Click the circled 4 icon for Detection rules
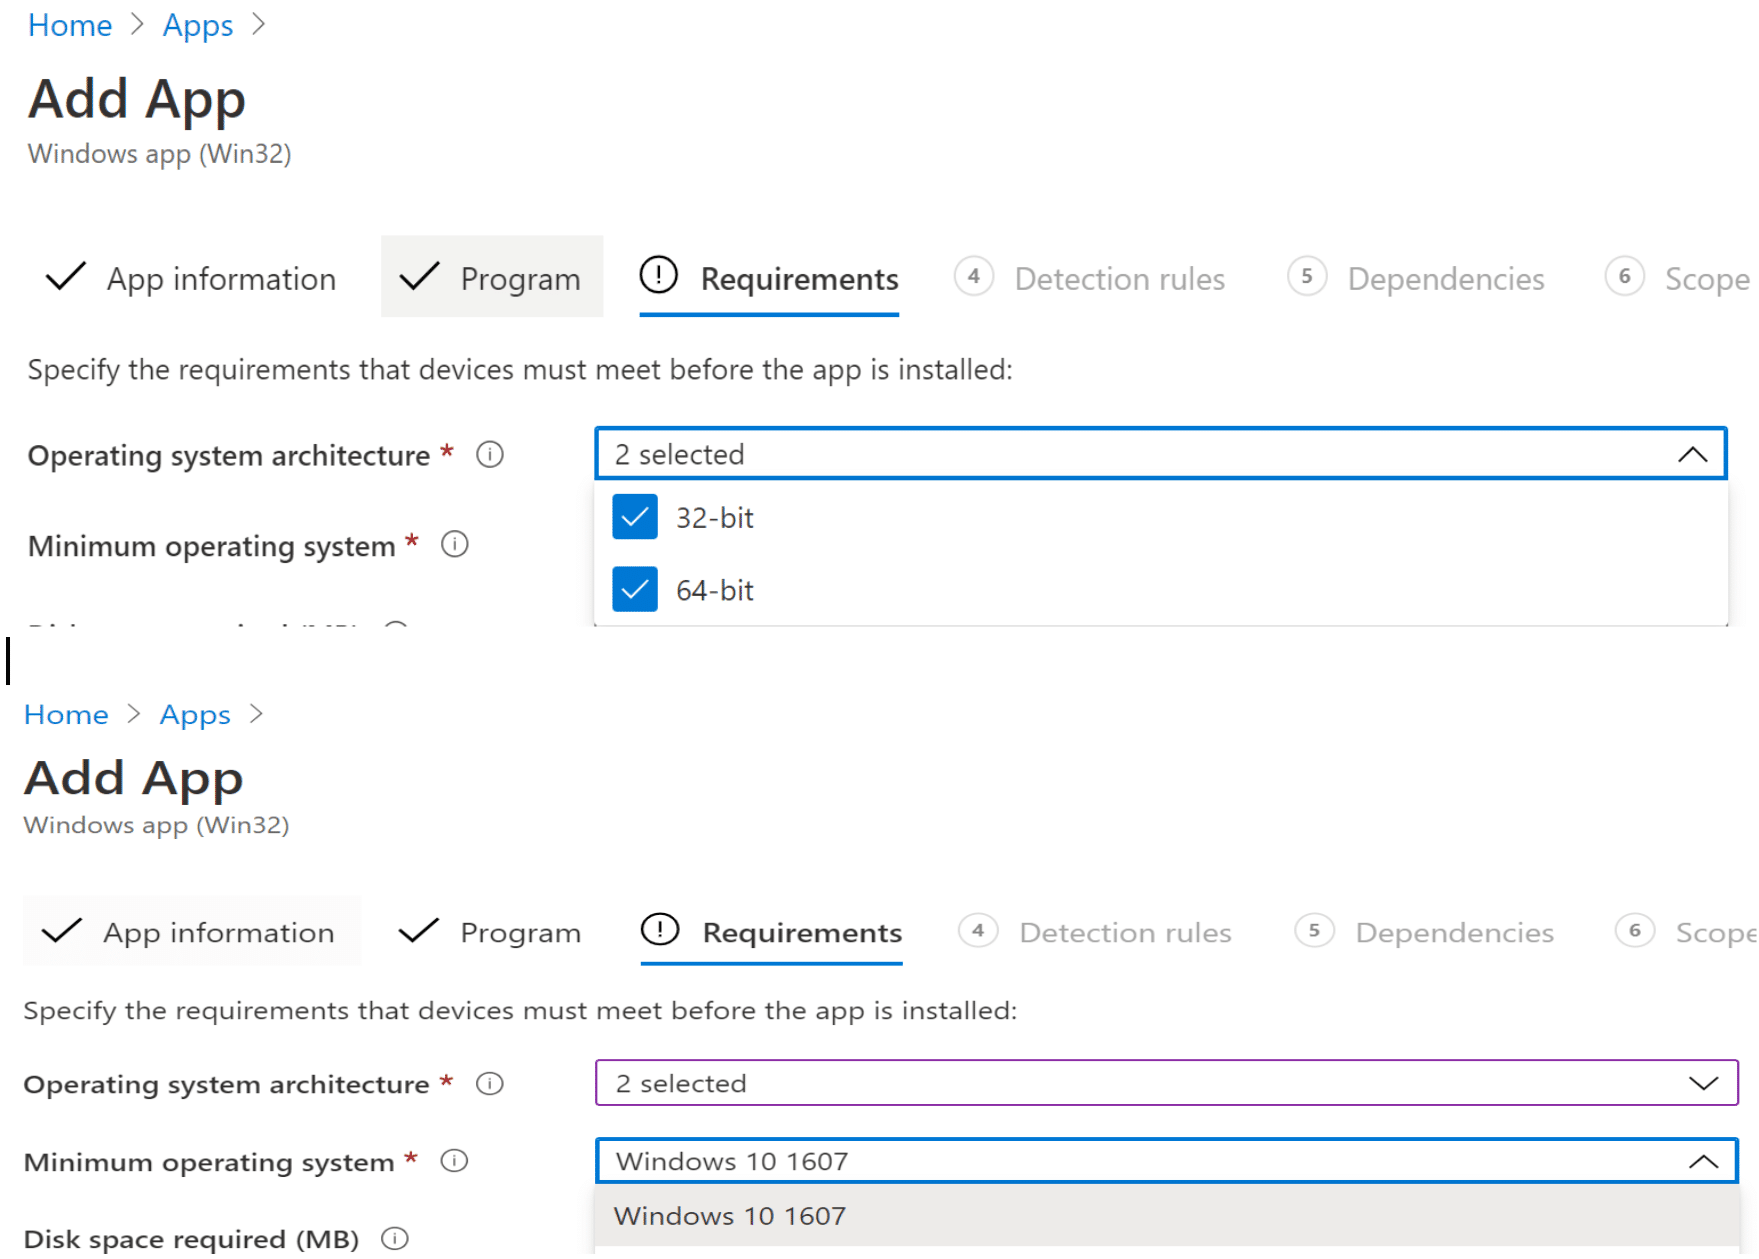This screenshot has height=1259, width=1759. pos(974,277)
